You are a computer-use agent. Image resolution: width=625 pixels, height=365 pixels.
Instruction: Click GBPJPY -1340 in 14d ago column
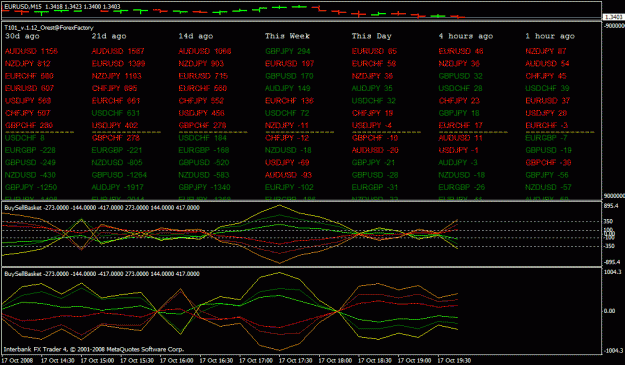205,187
